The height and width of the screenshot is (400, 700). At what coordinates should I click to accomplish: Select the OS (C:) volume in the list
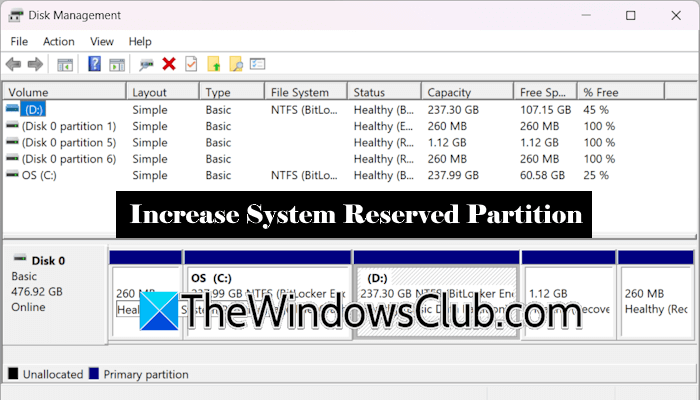39,175
